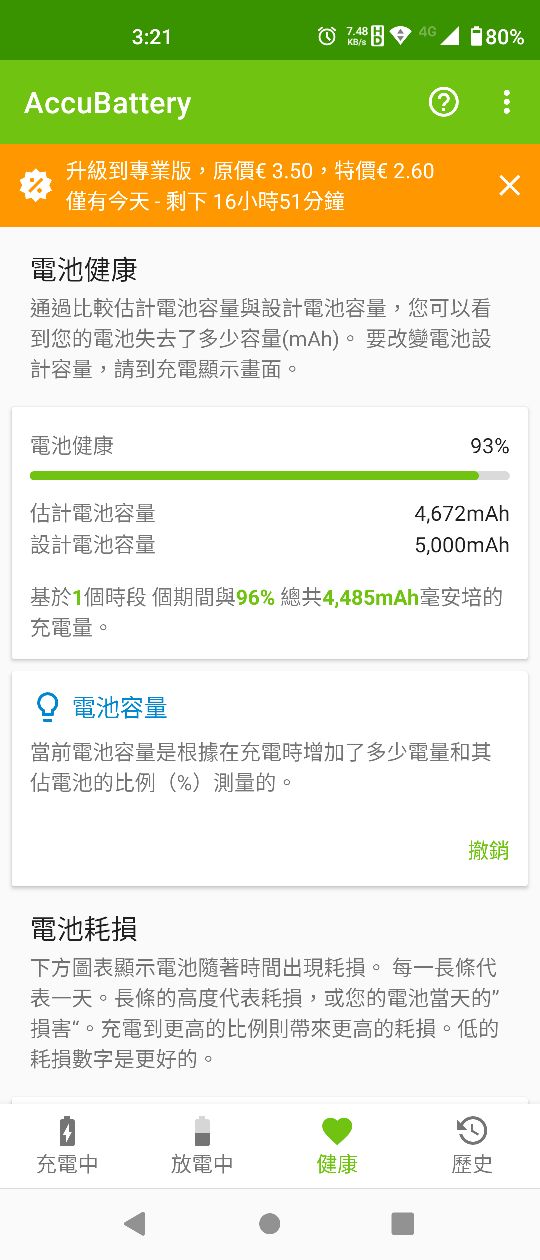The image size is (540, 1260).
Task: Click the 撤銷 dismiss button
Action: coord(489,850)
